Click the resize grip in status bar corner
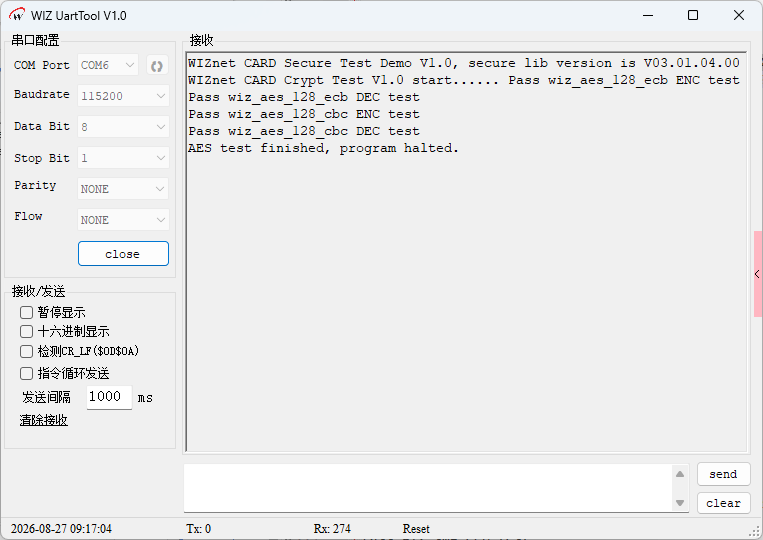The height and width of the screenshot is (540, 763). pos(757,533)
